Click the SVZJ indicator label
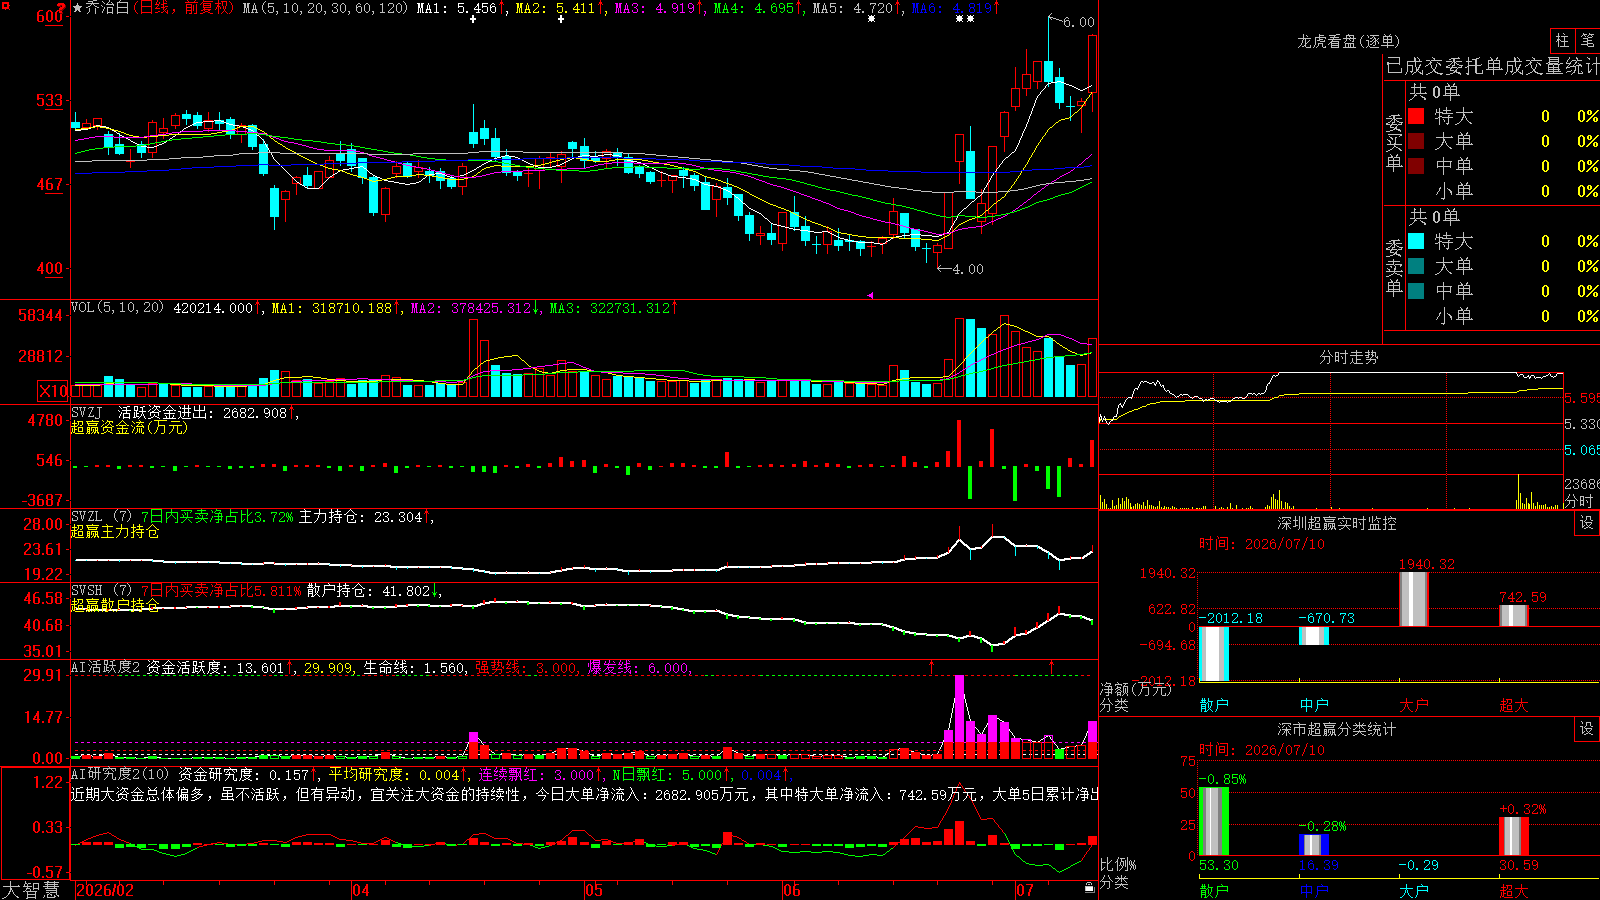 pyautogui.click(x=87, y=412)
